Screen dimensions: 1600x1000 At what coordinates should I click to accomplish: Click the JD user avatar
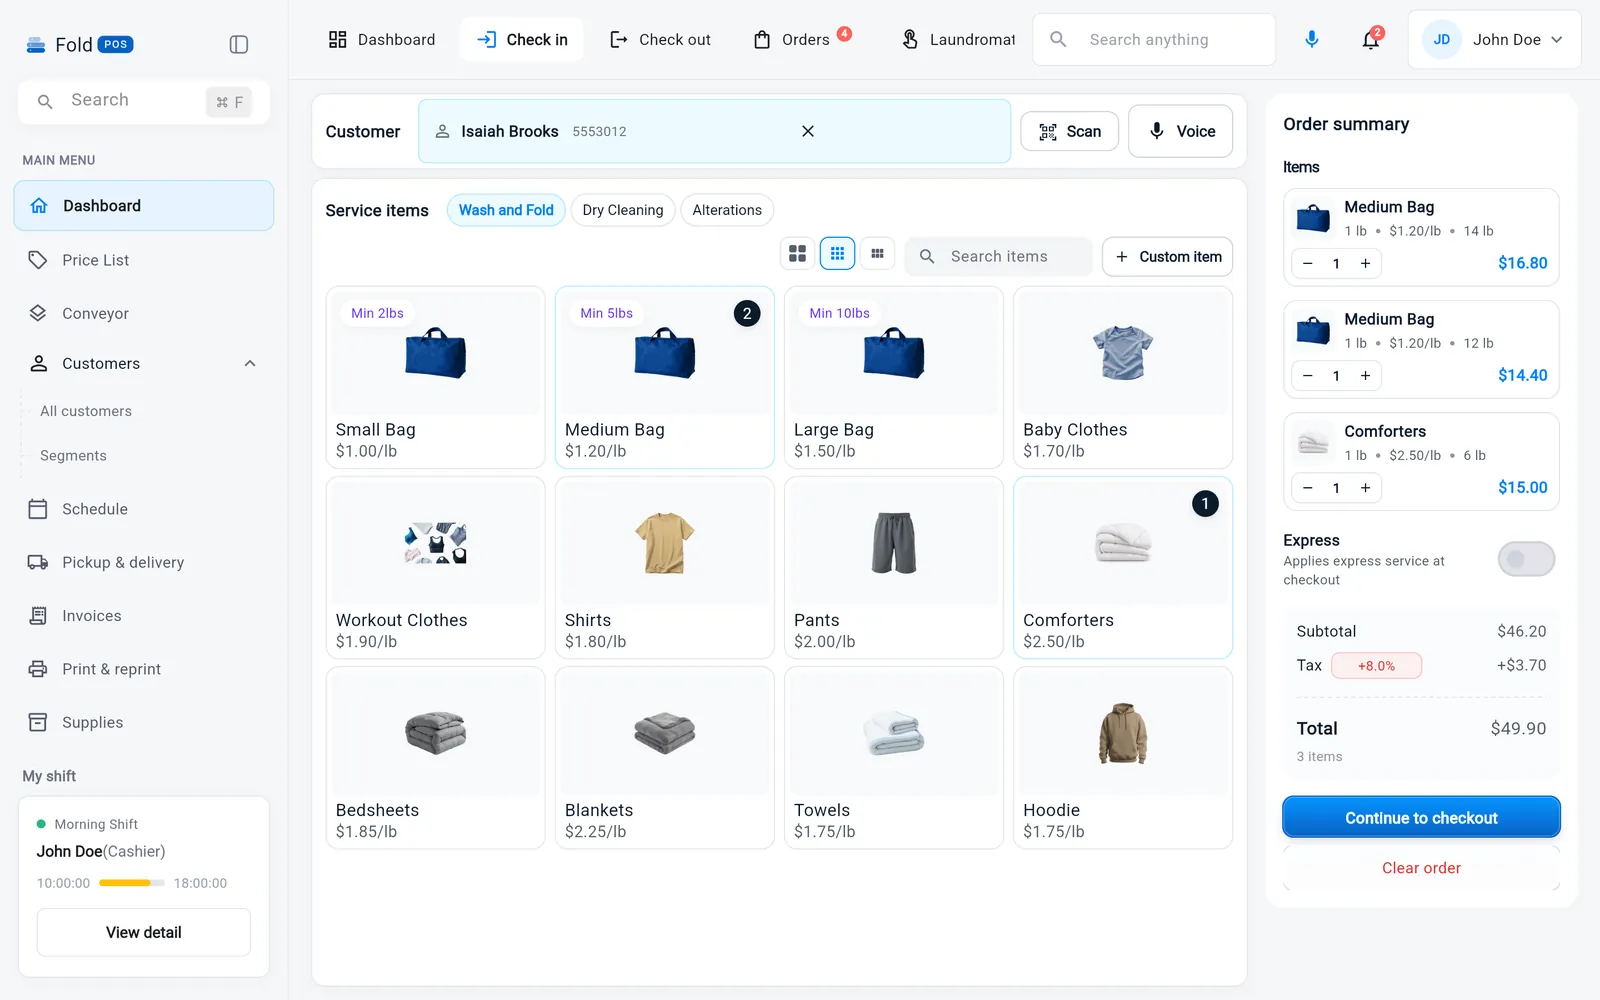(1442, 40)
